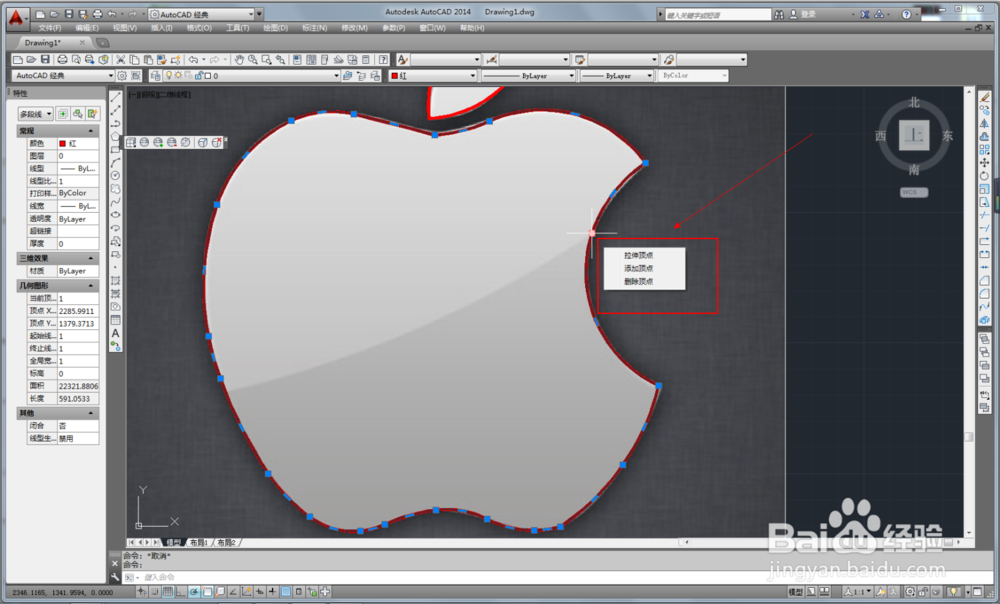1000x604 pixels.
Task: Choose 拉伸顶点 from context menu
Action: tap(638, 255)
